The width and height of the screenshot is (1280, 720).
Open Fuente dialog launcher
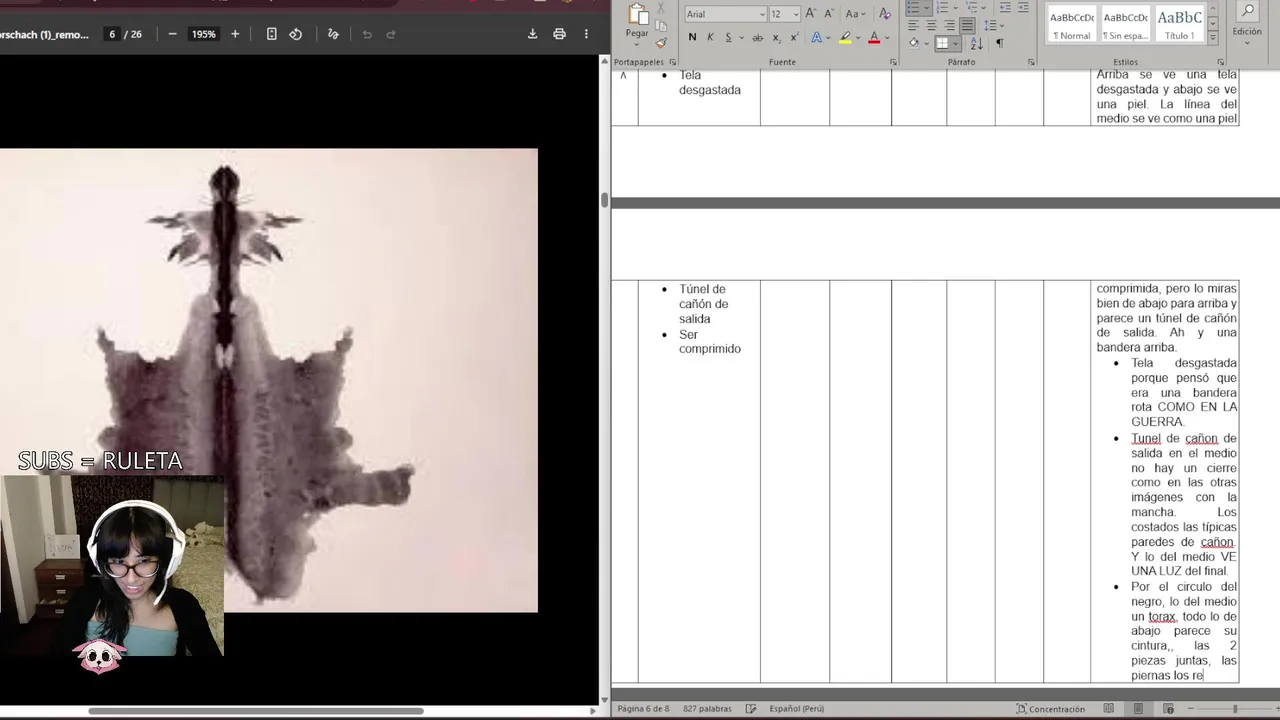pyautogui.click(x=893, y=62)
